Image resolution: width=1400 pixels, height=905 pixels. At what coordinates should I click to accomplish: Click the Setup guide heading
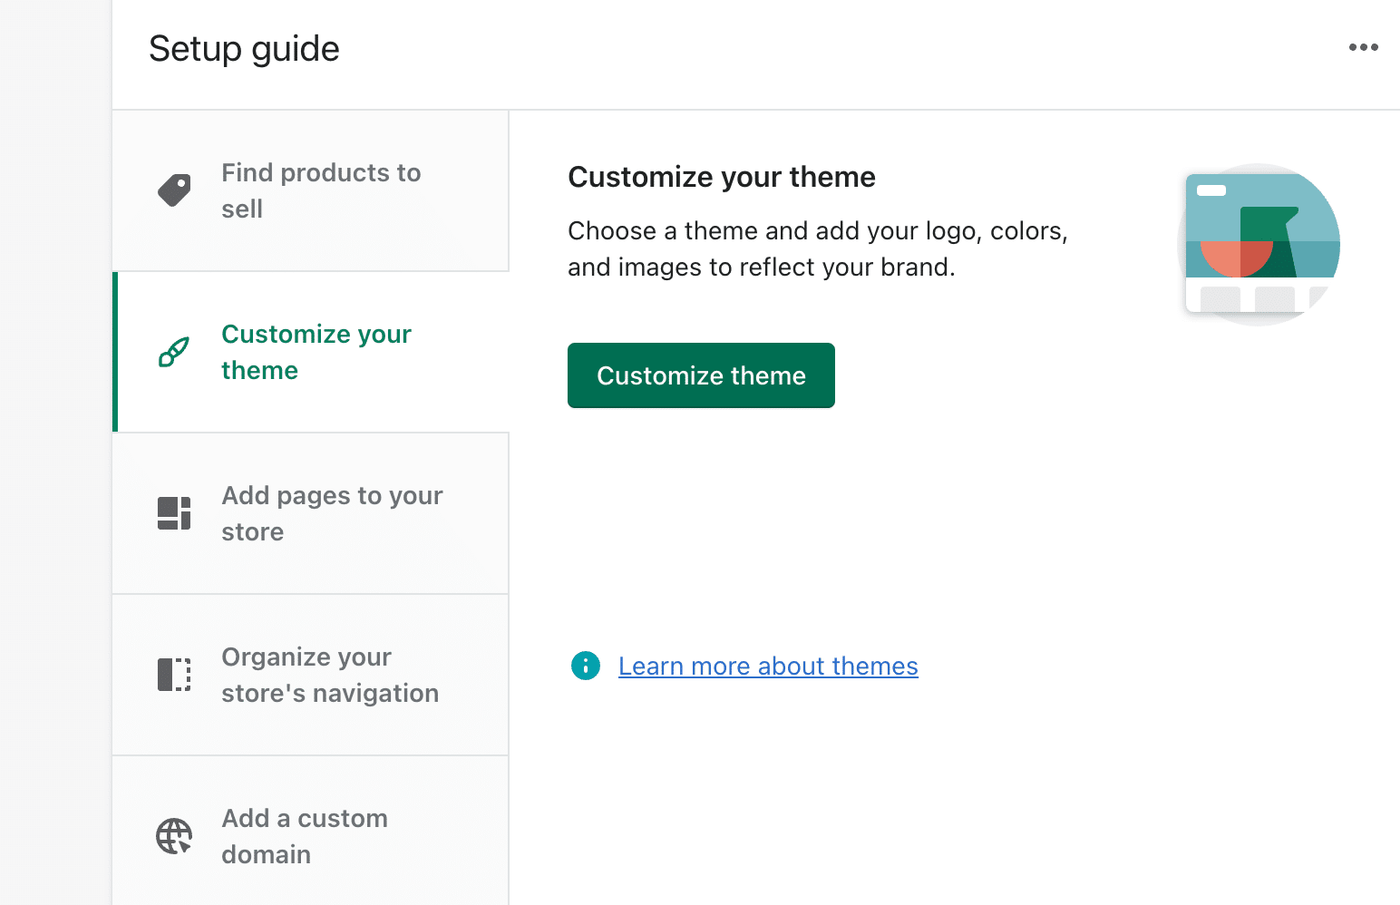point(244,49)
